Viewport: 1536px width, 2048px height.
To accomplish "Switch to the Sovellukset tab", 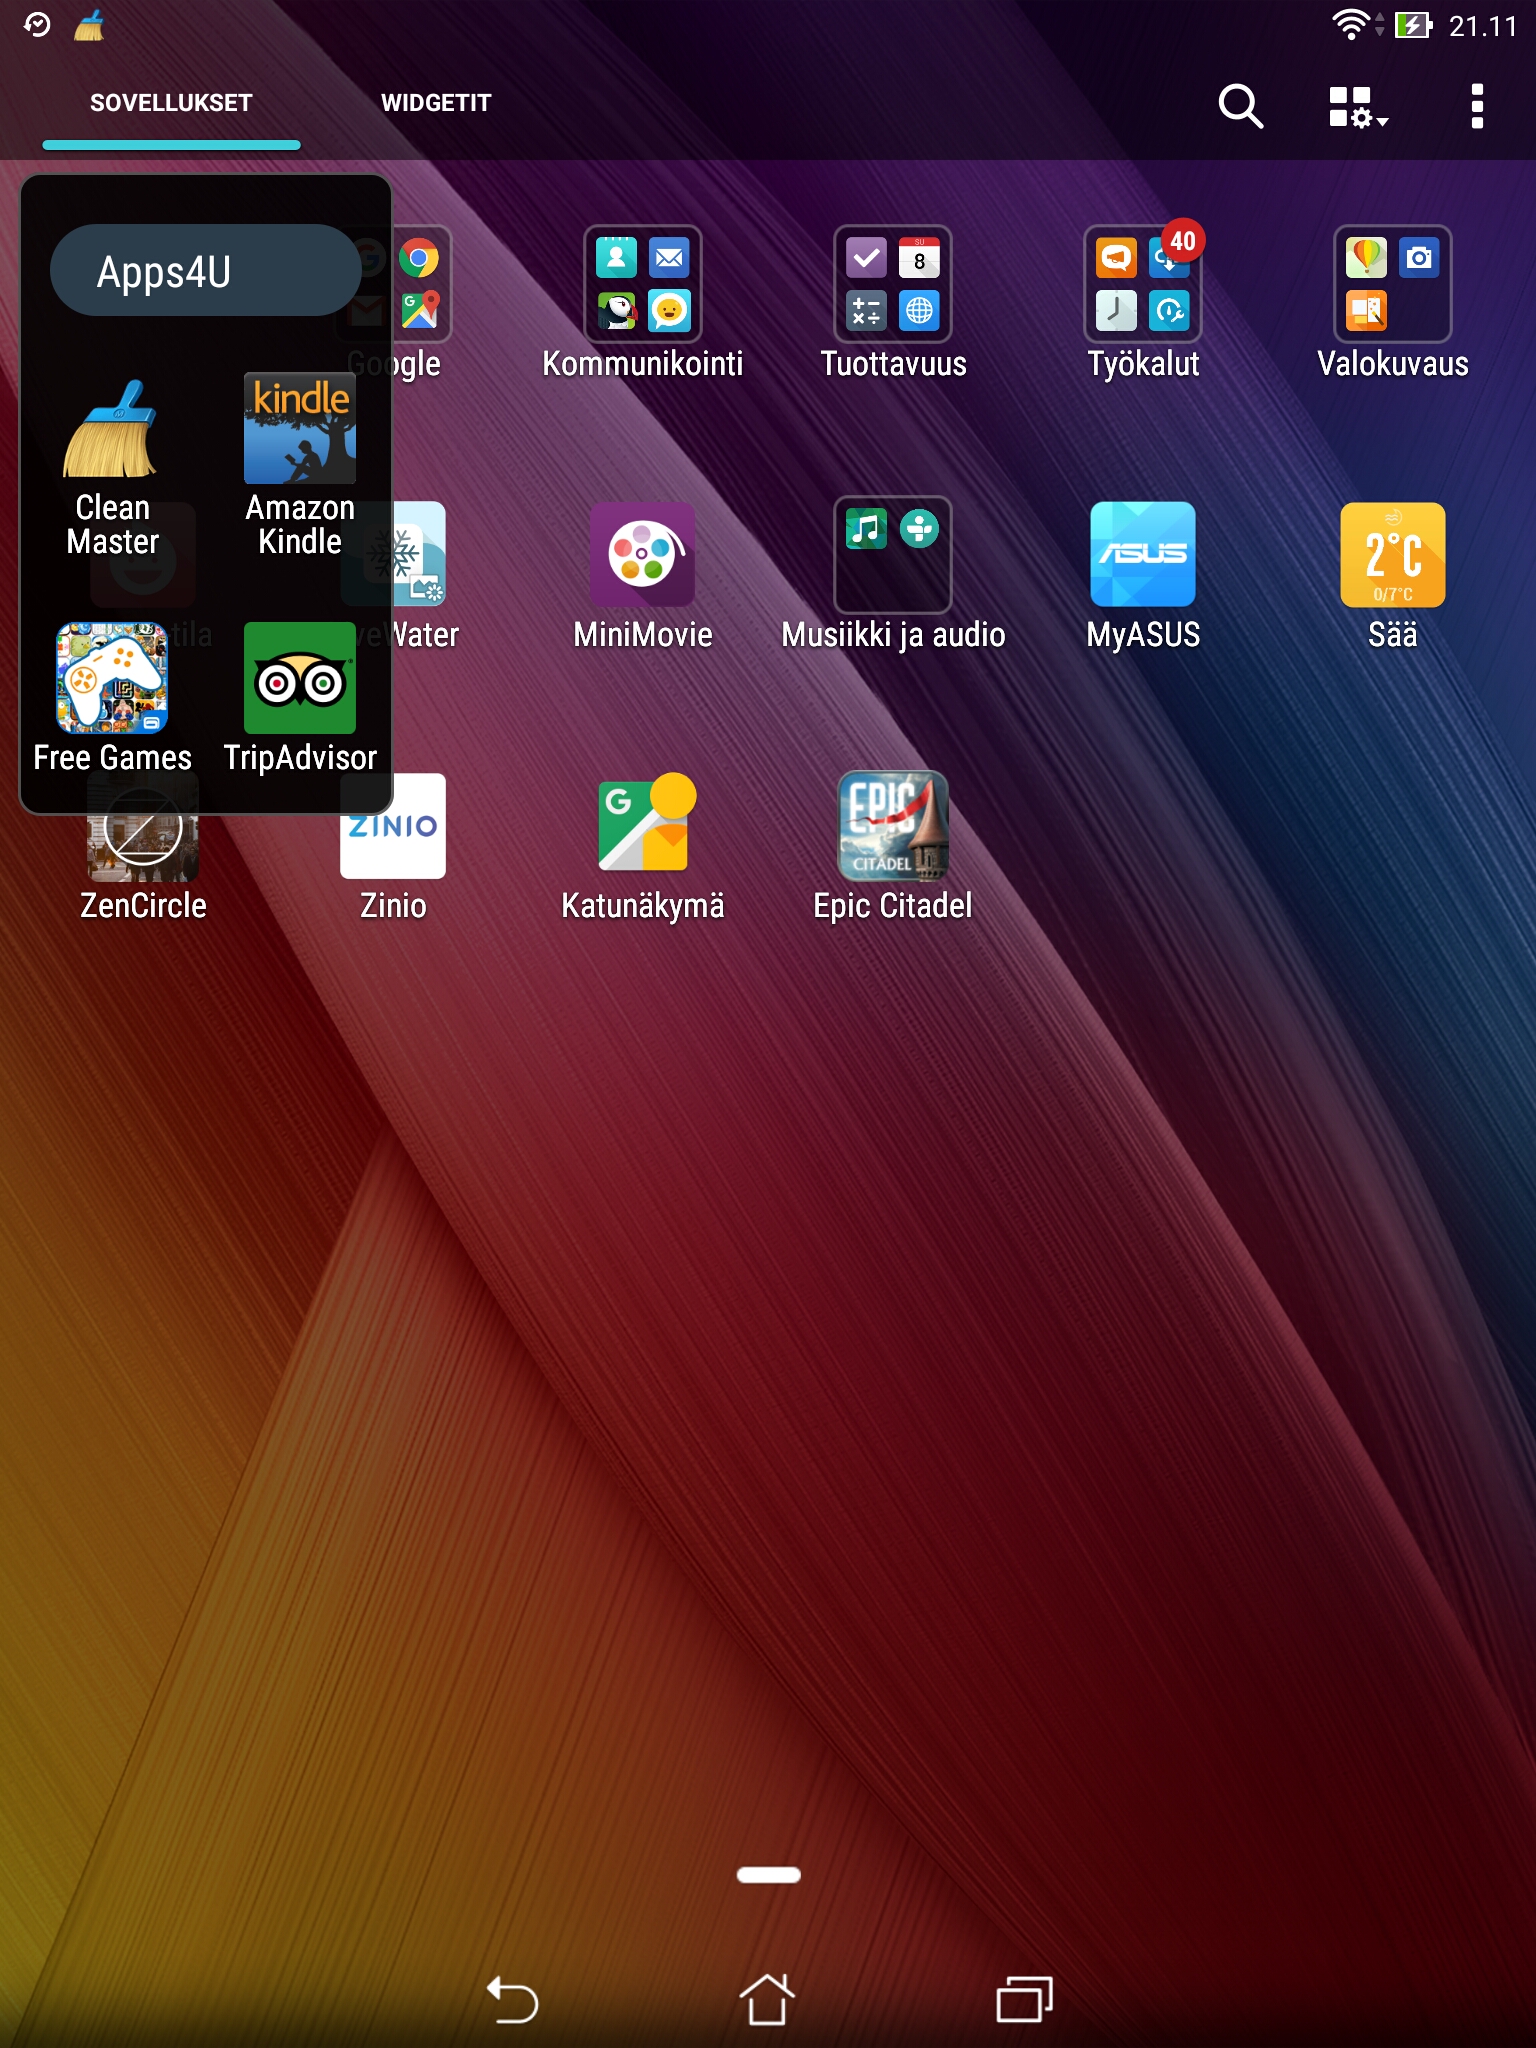I will tap(171, 103).
